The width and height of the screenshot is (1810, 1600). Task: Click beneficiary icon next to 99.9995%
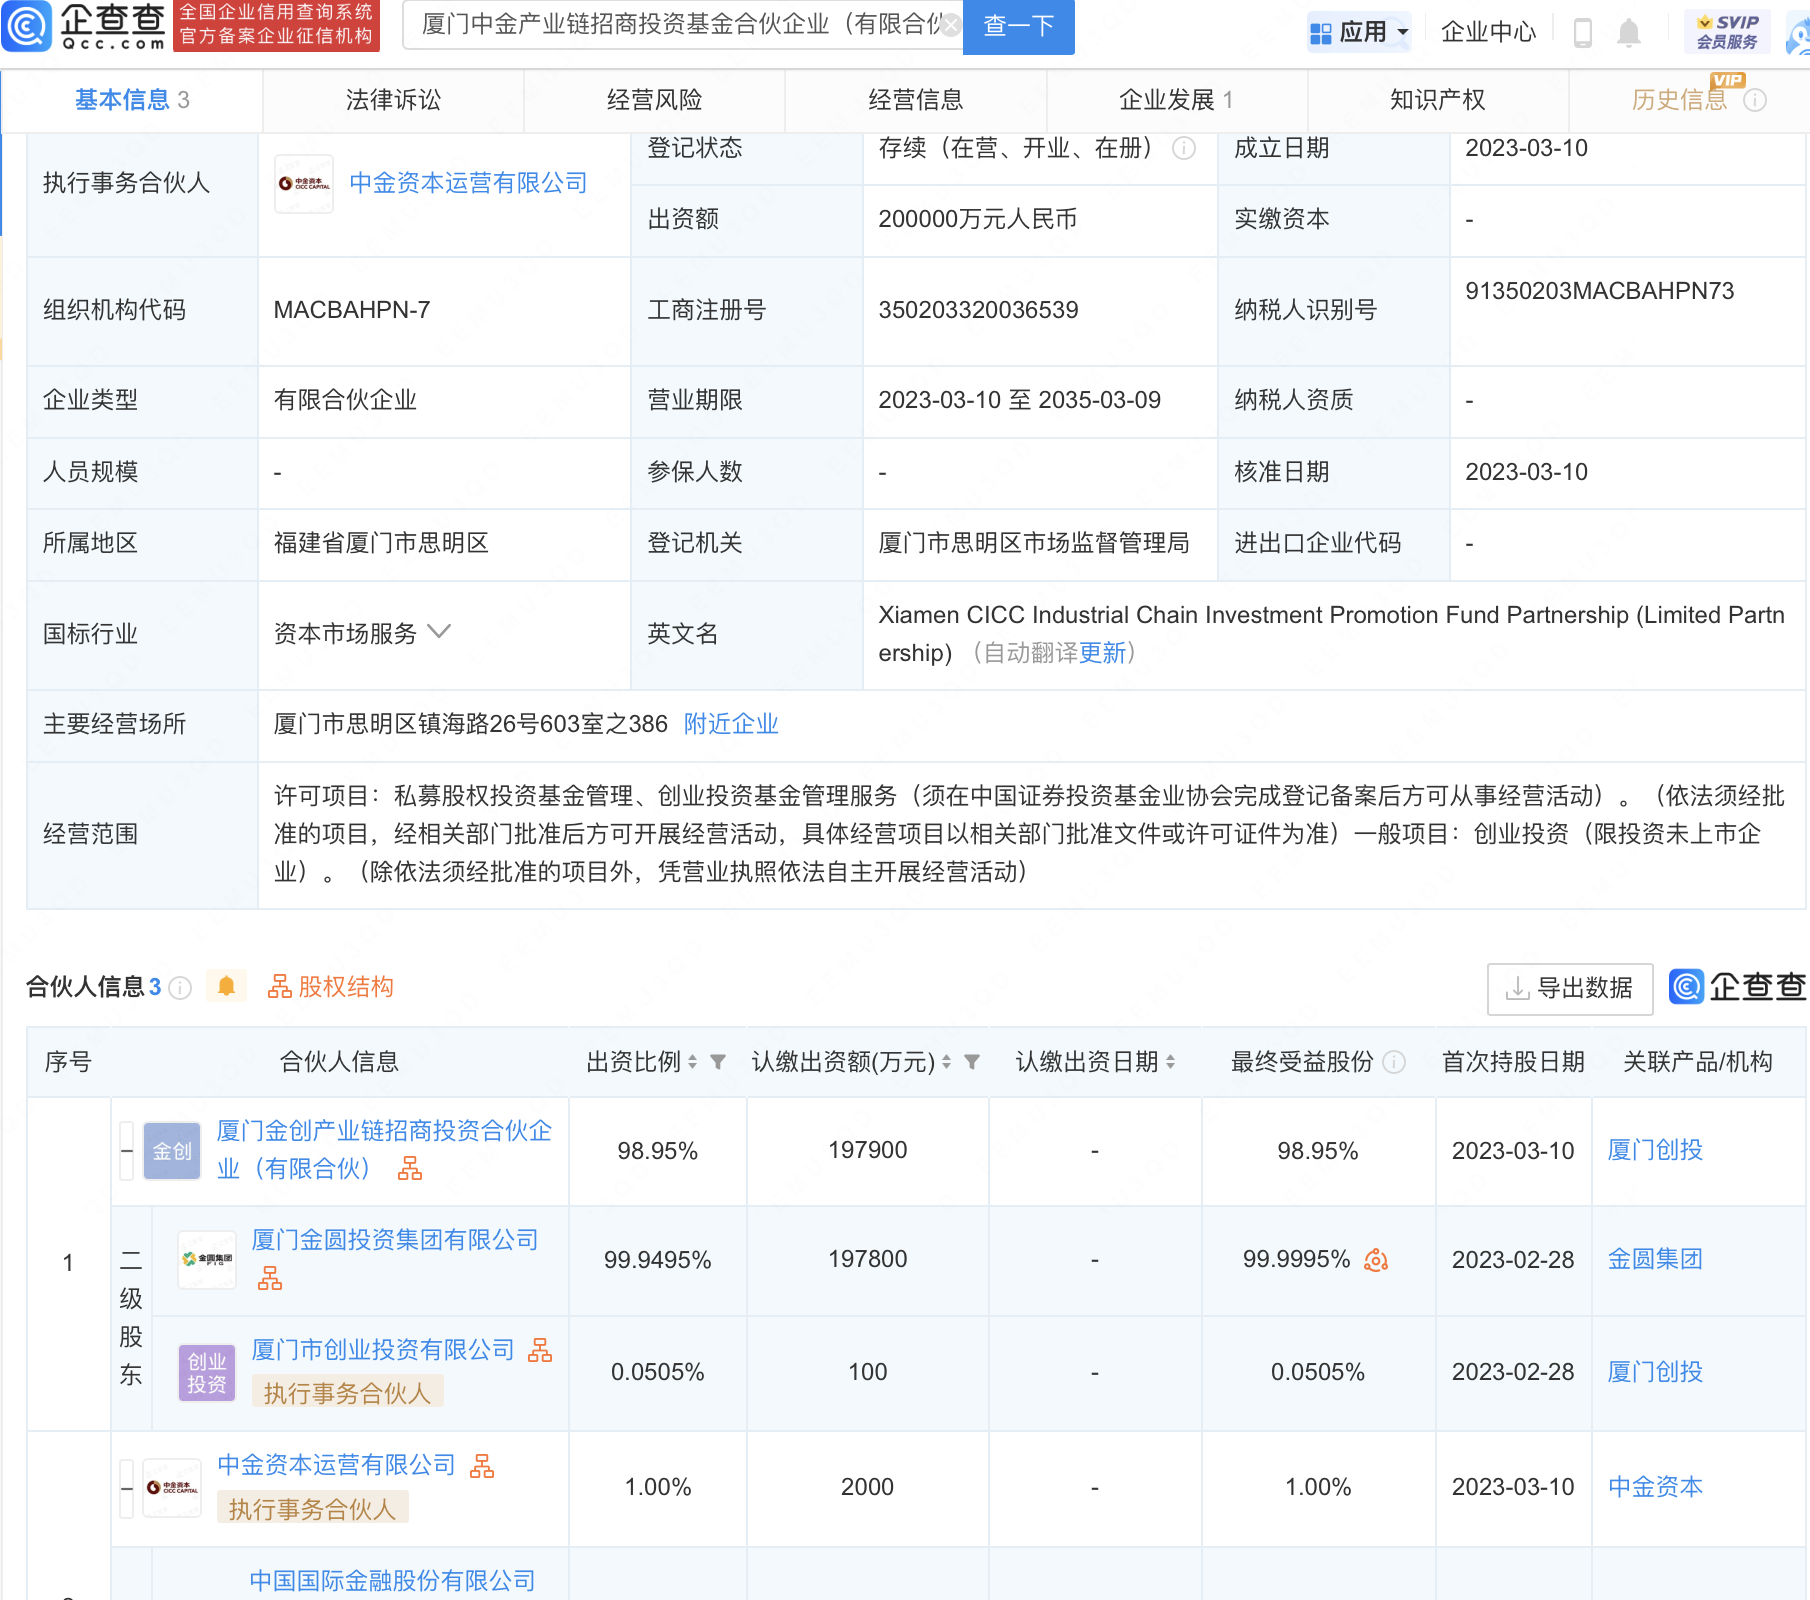[1376, 1260]
